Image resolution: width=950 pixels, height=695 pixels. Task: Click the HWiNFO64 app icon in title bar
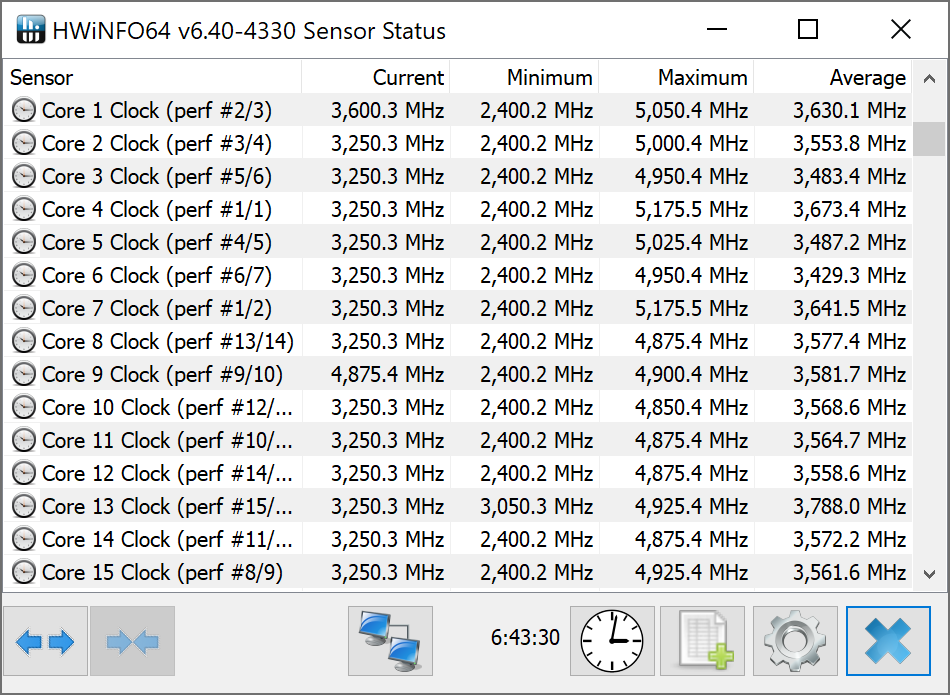pos(30,29)
